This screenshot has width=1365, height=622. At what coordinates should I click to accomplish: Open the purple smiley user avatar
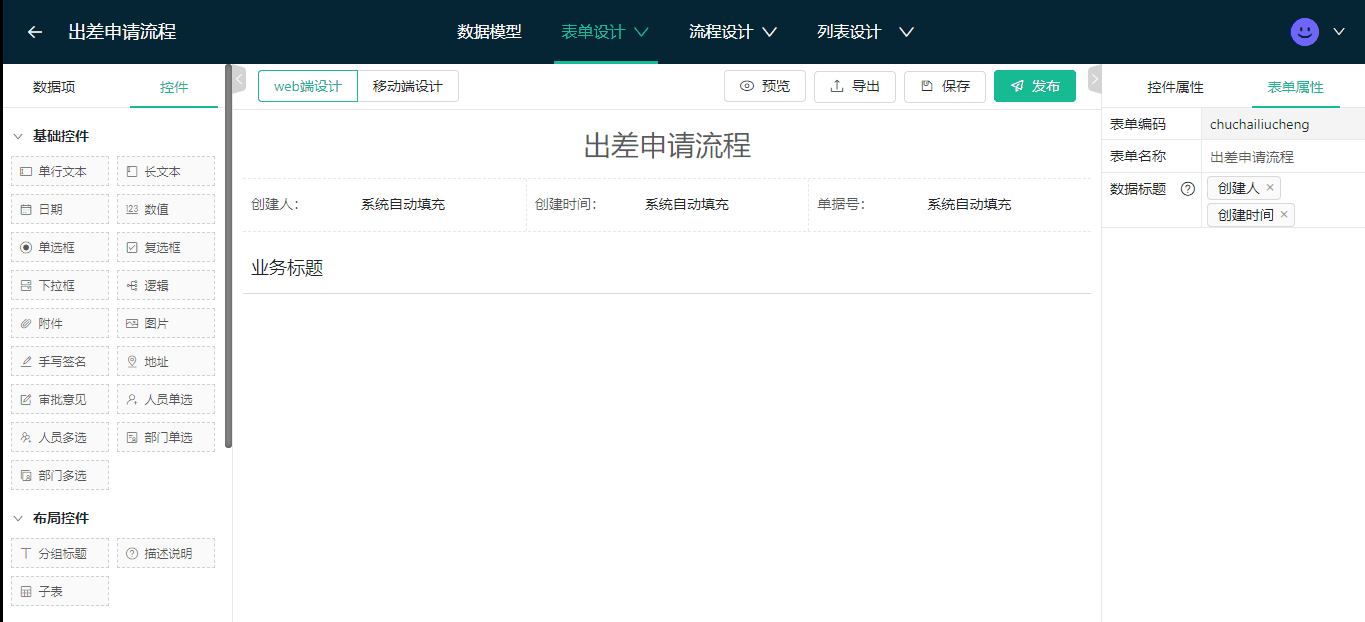pos(1304,32)
